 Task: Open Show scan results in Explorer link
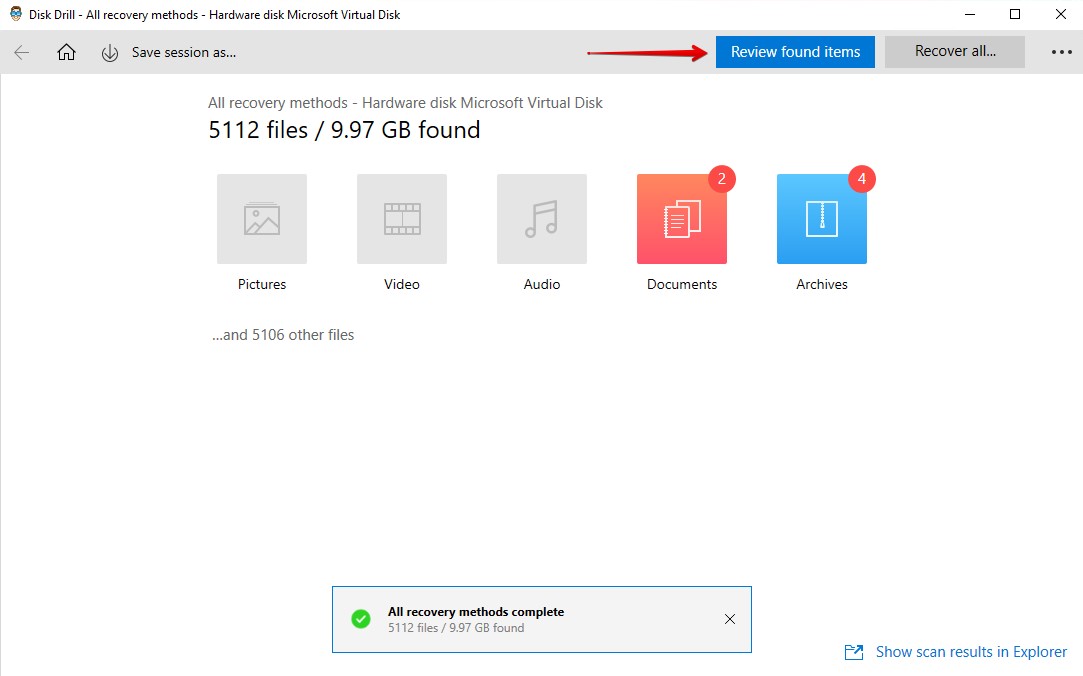tap(971, 652)
